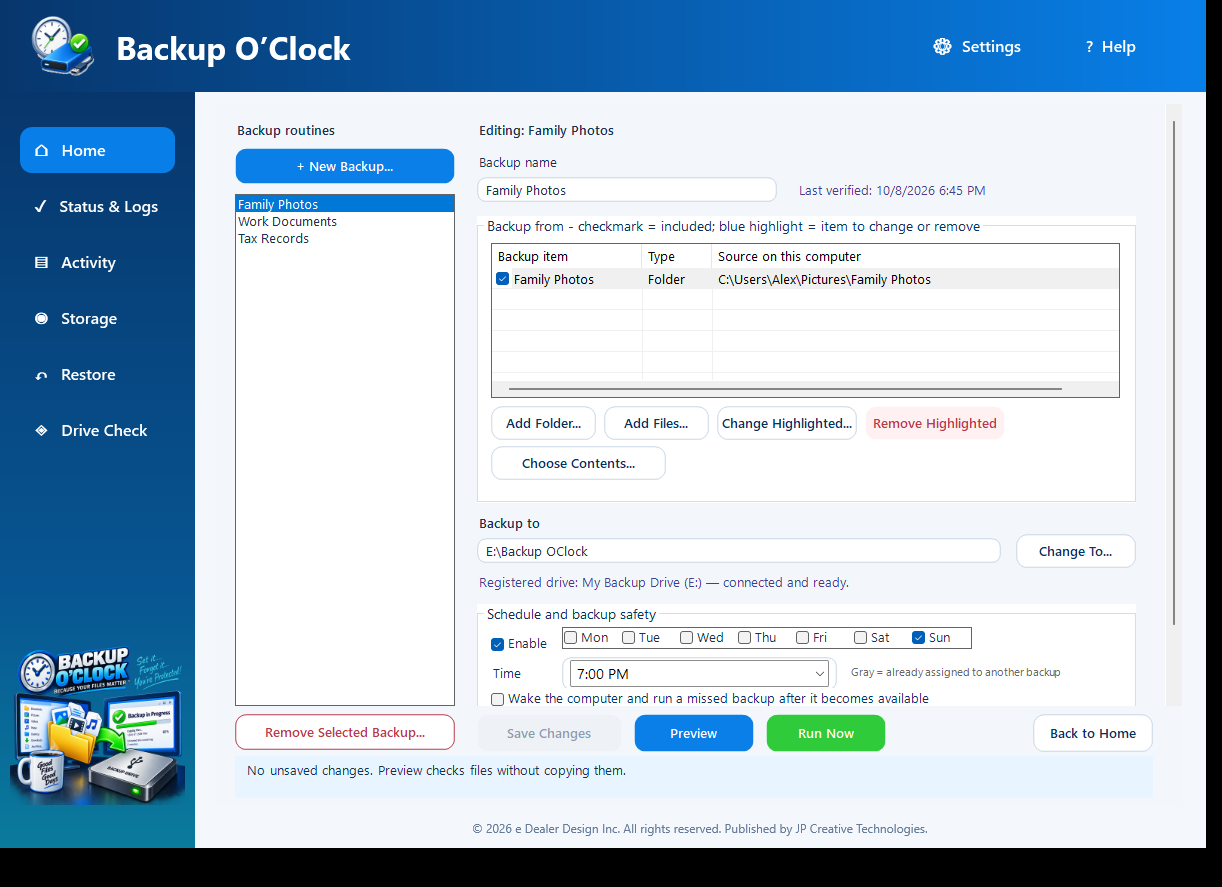Click the Backup to path field
Image resolution: width=1222 pixels, height=887 pixels.
[x=739, y=551]
